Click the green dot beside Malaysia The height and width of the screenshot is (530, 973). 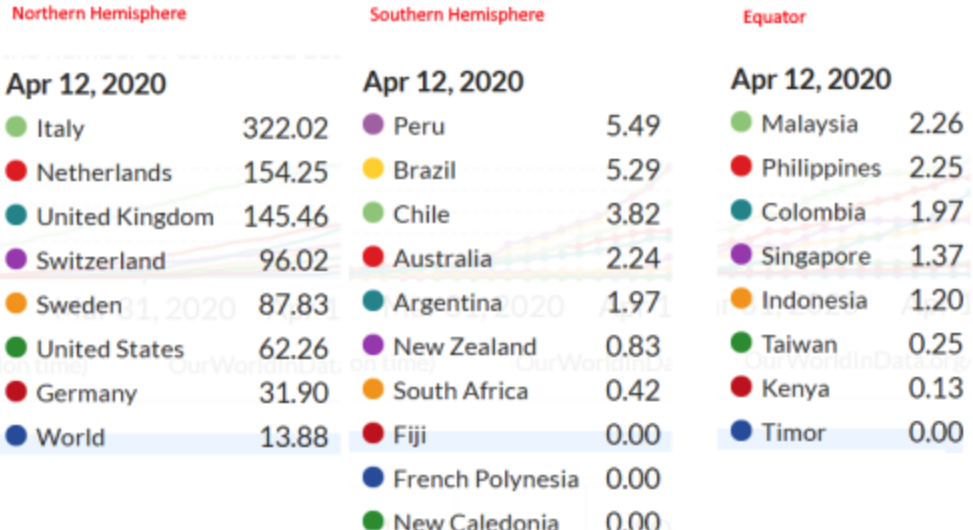pos(741,123)
